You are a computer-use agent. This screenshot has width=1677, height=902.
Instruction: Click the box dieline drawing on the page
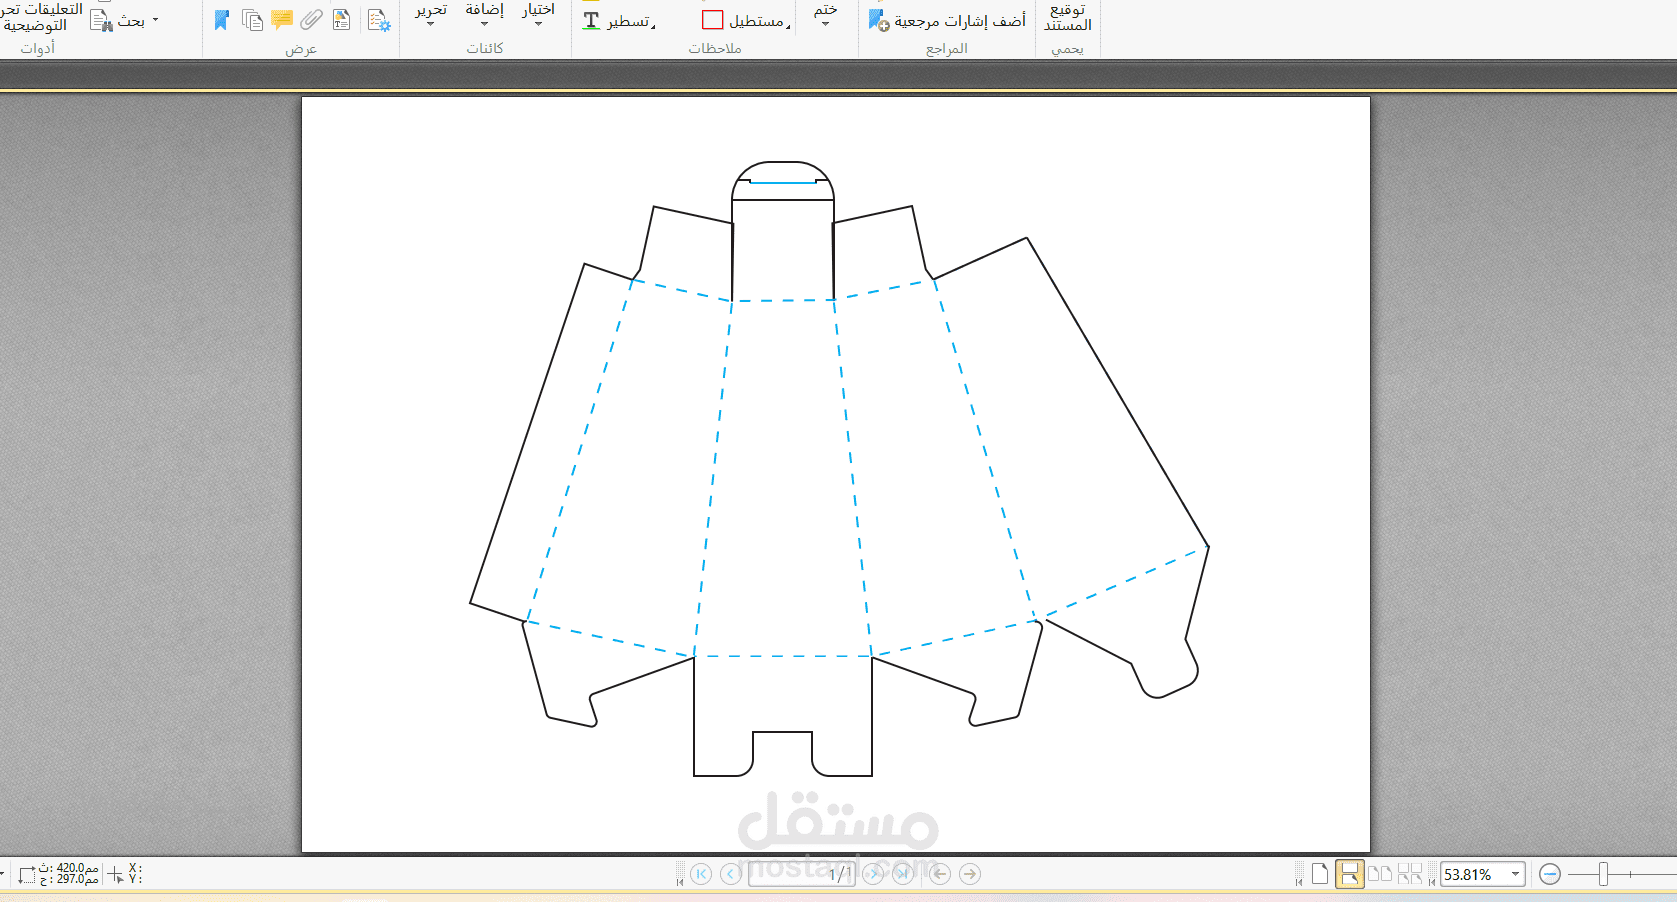pos(838,468)
